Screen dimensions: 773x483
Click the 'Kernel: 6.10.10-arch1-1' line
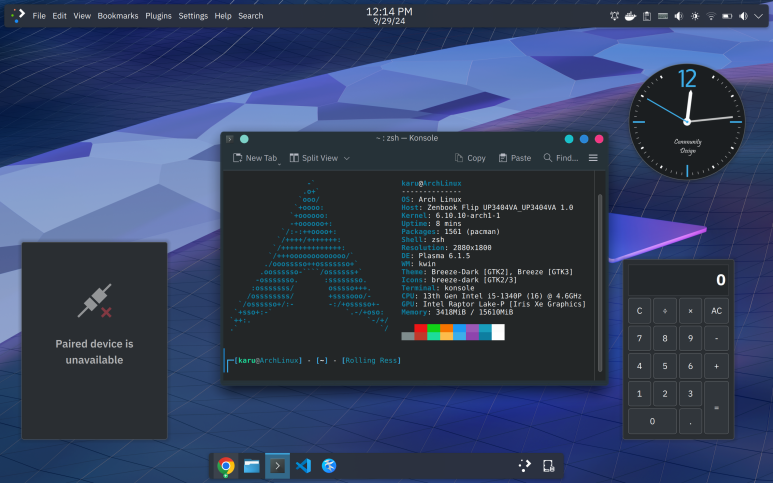pyautogui.click(x=451, y=215)
